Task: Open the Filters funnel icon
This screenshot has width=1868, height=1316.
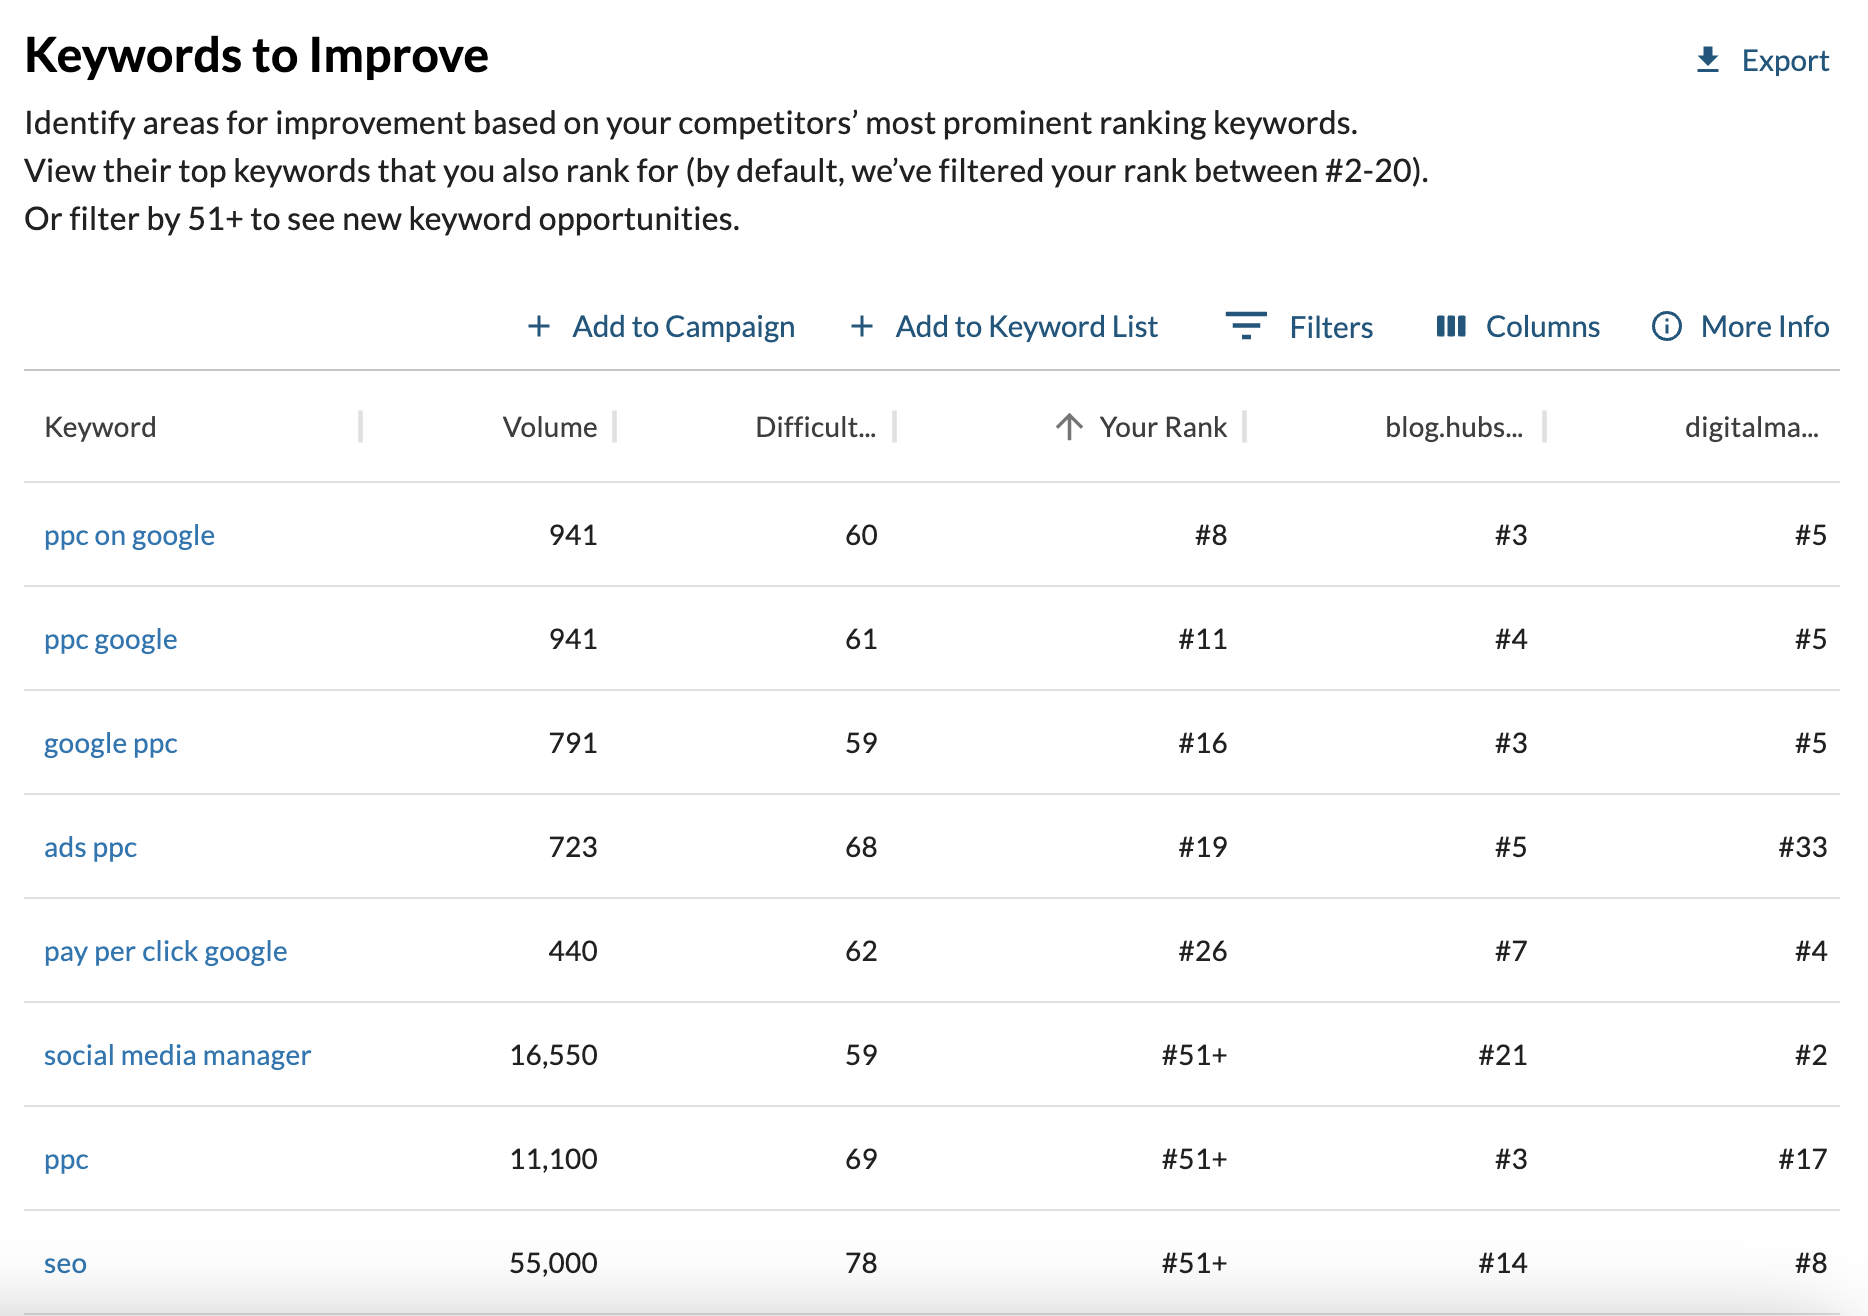Action: pos(1246,326)
